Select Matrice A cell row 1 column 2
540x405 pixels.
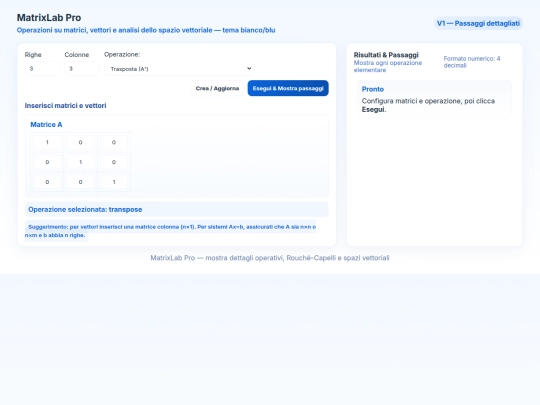(80, 142)
